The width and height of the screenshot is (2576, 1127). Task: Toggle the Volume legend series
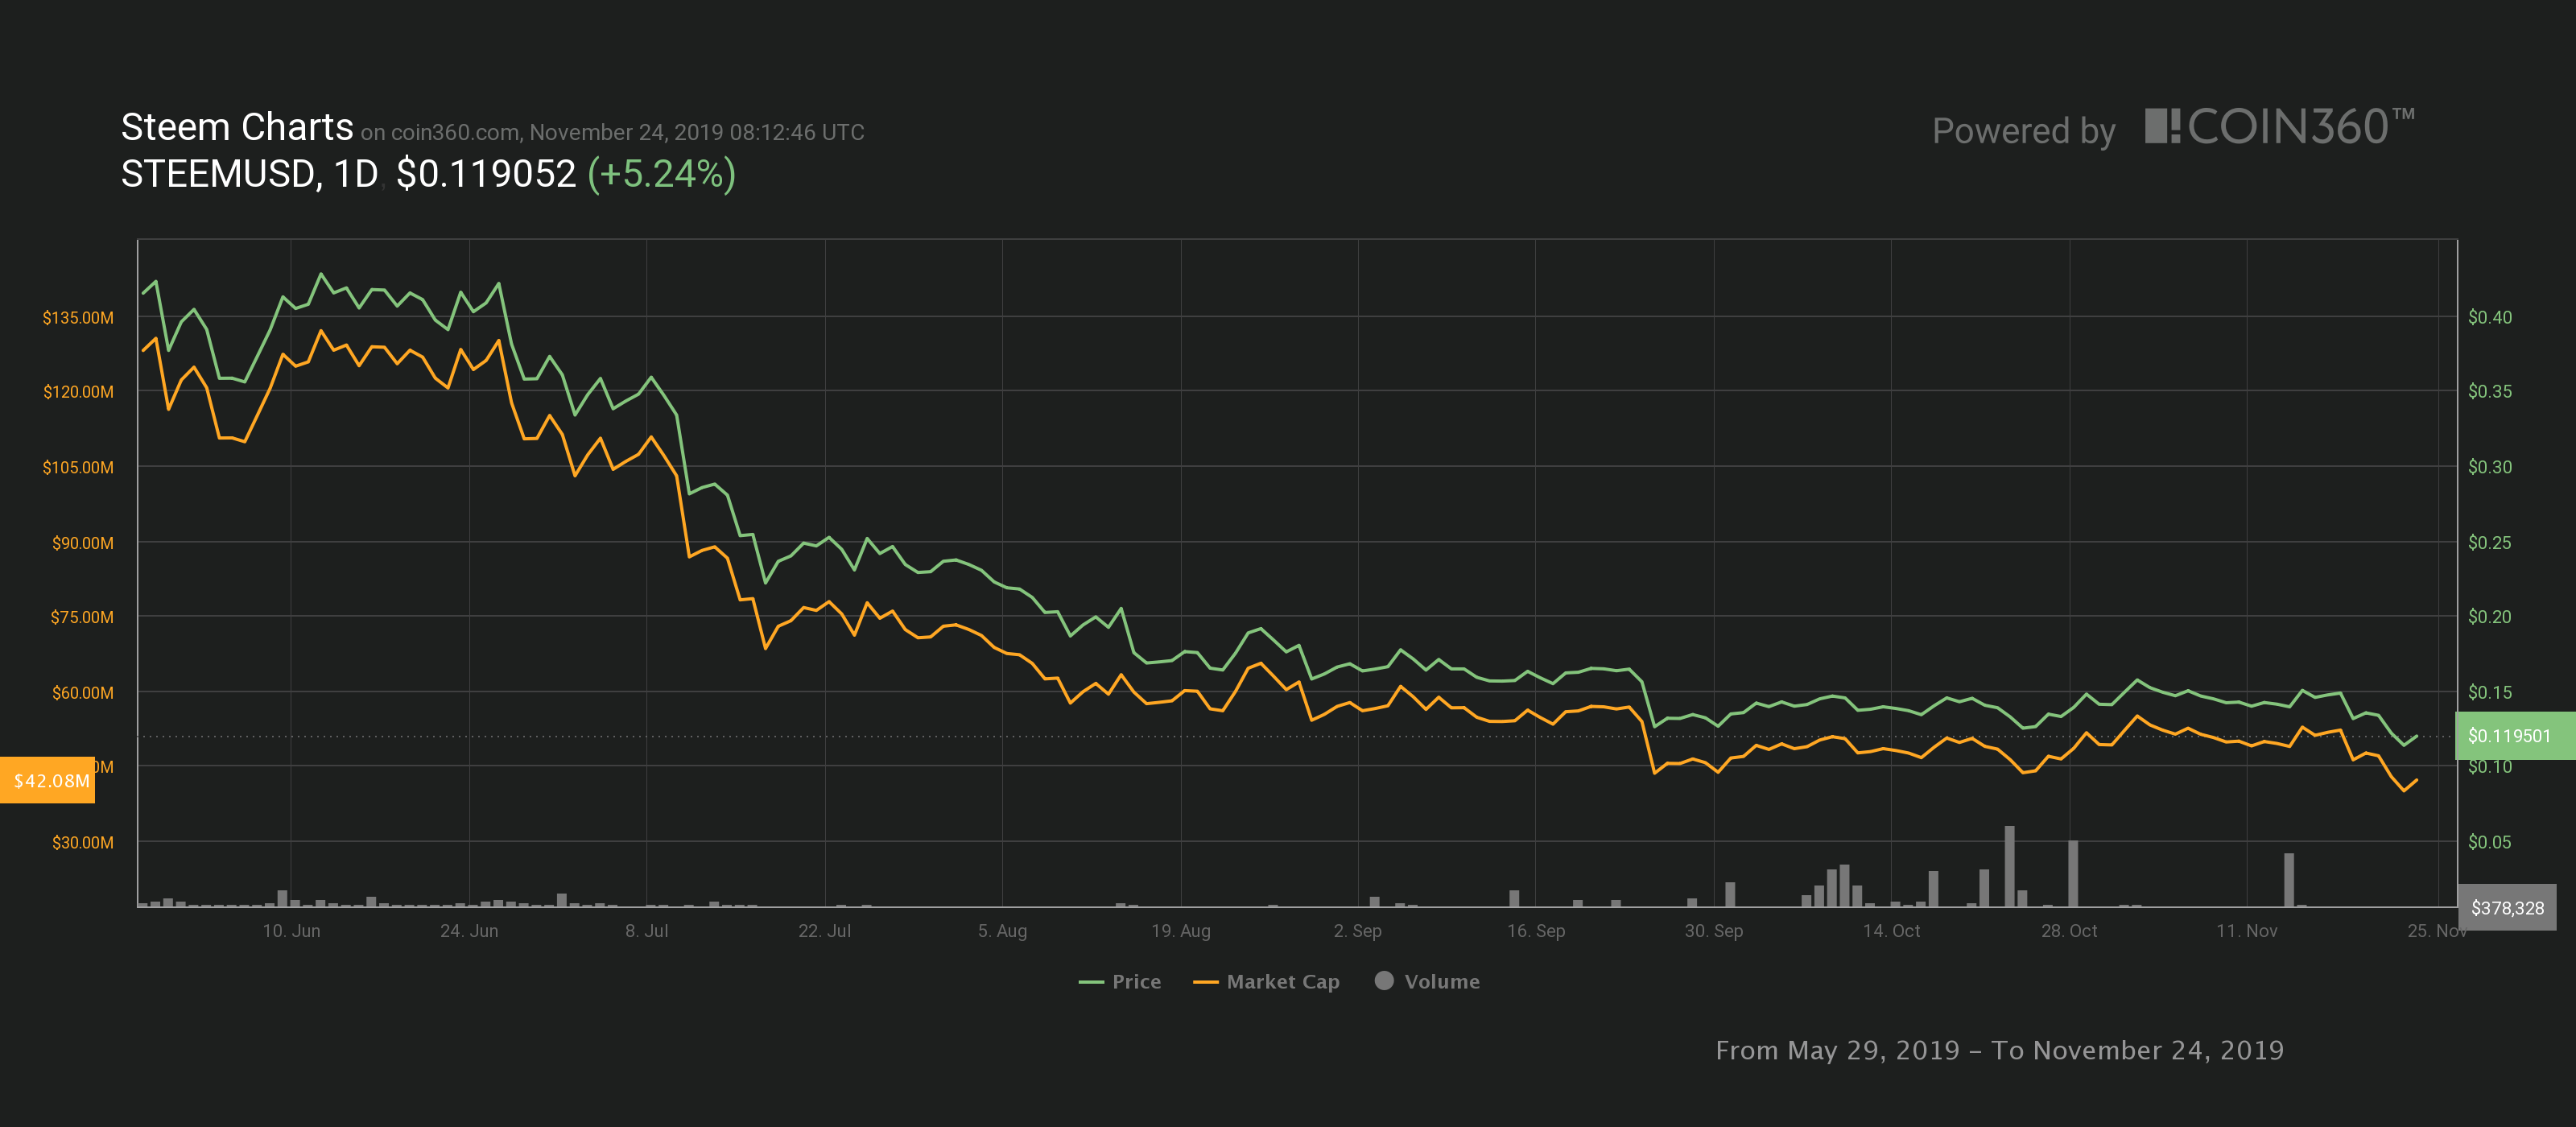point(1441,982)
